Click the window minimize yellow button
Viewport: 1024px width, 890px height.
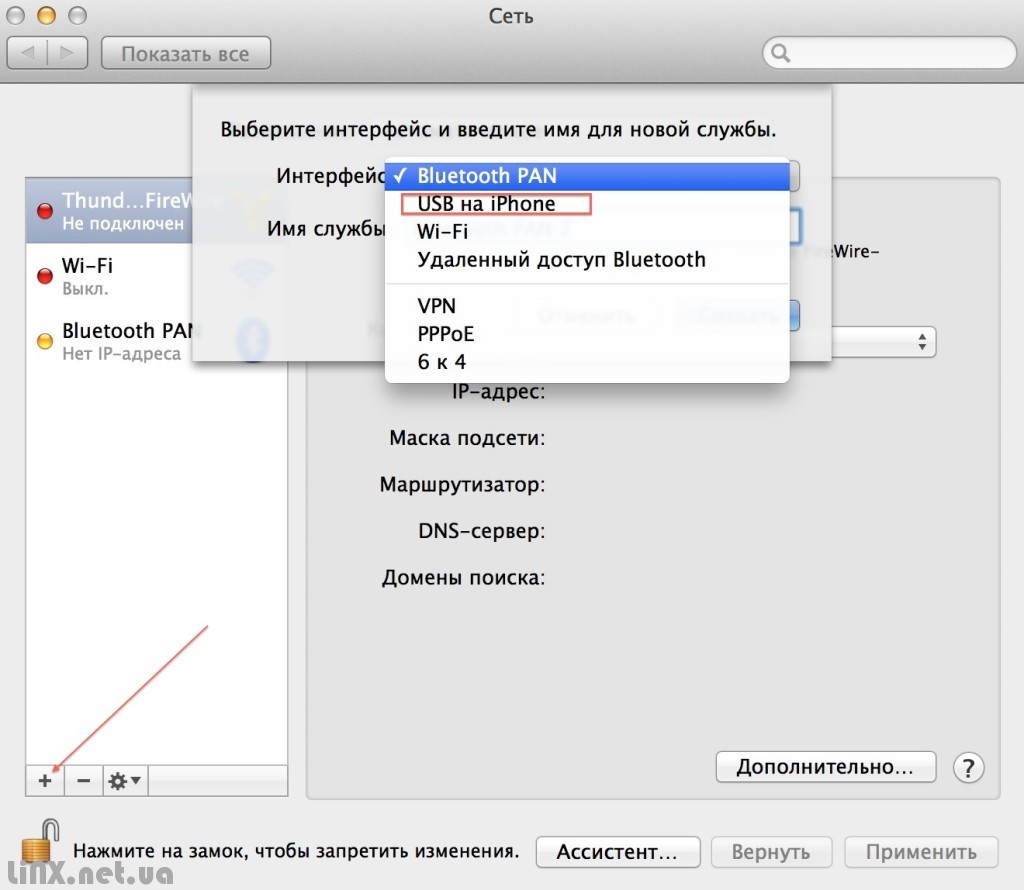click(46, 15)
